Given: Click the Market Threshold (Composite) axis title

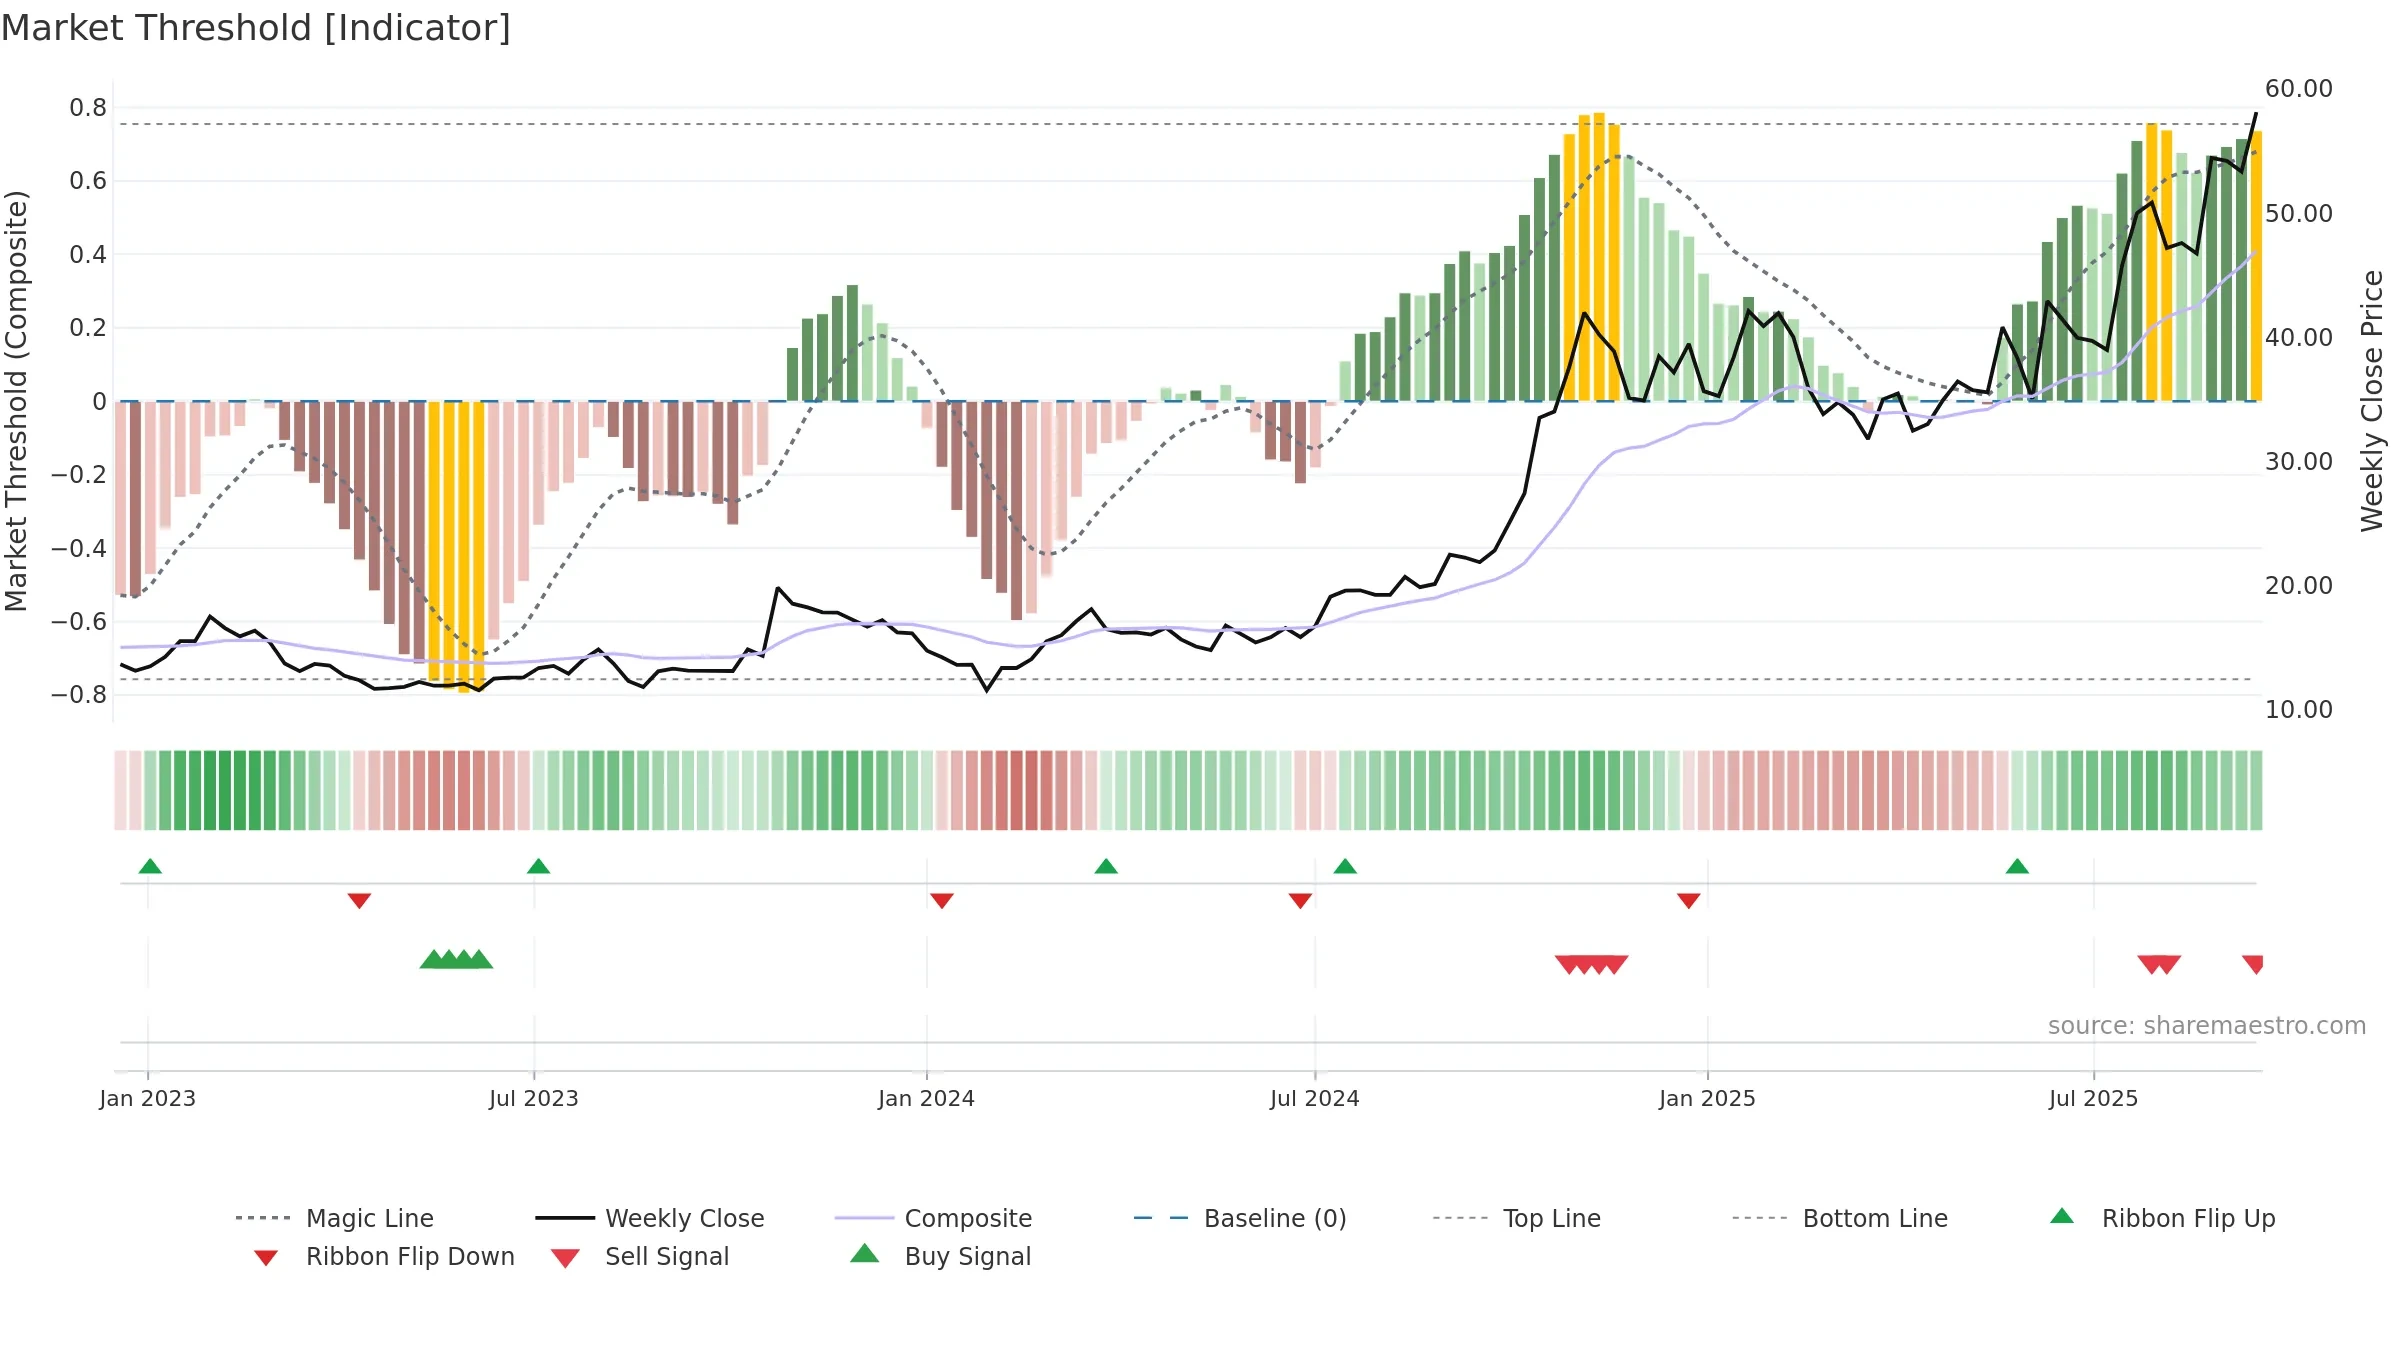Looking at the screenshot, I should (x=16, y=401).
